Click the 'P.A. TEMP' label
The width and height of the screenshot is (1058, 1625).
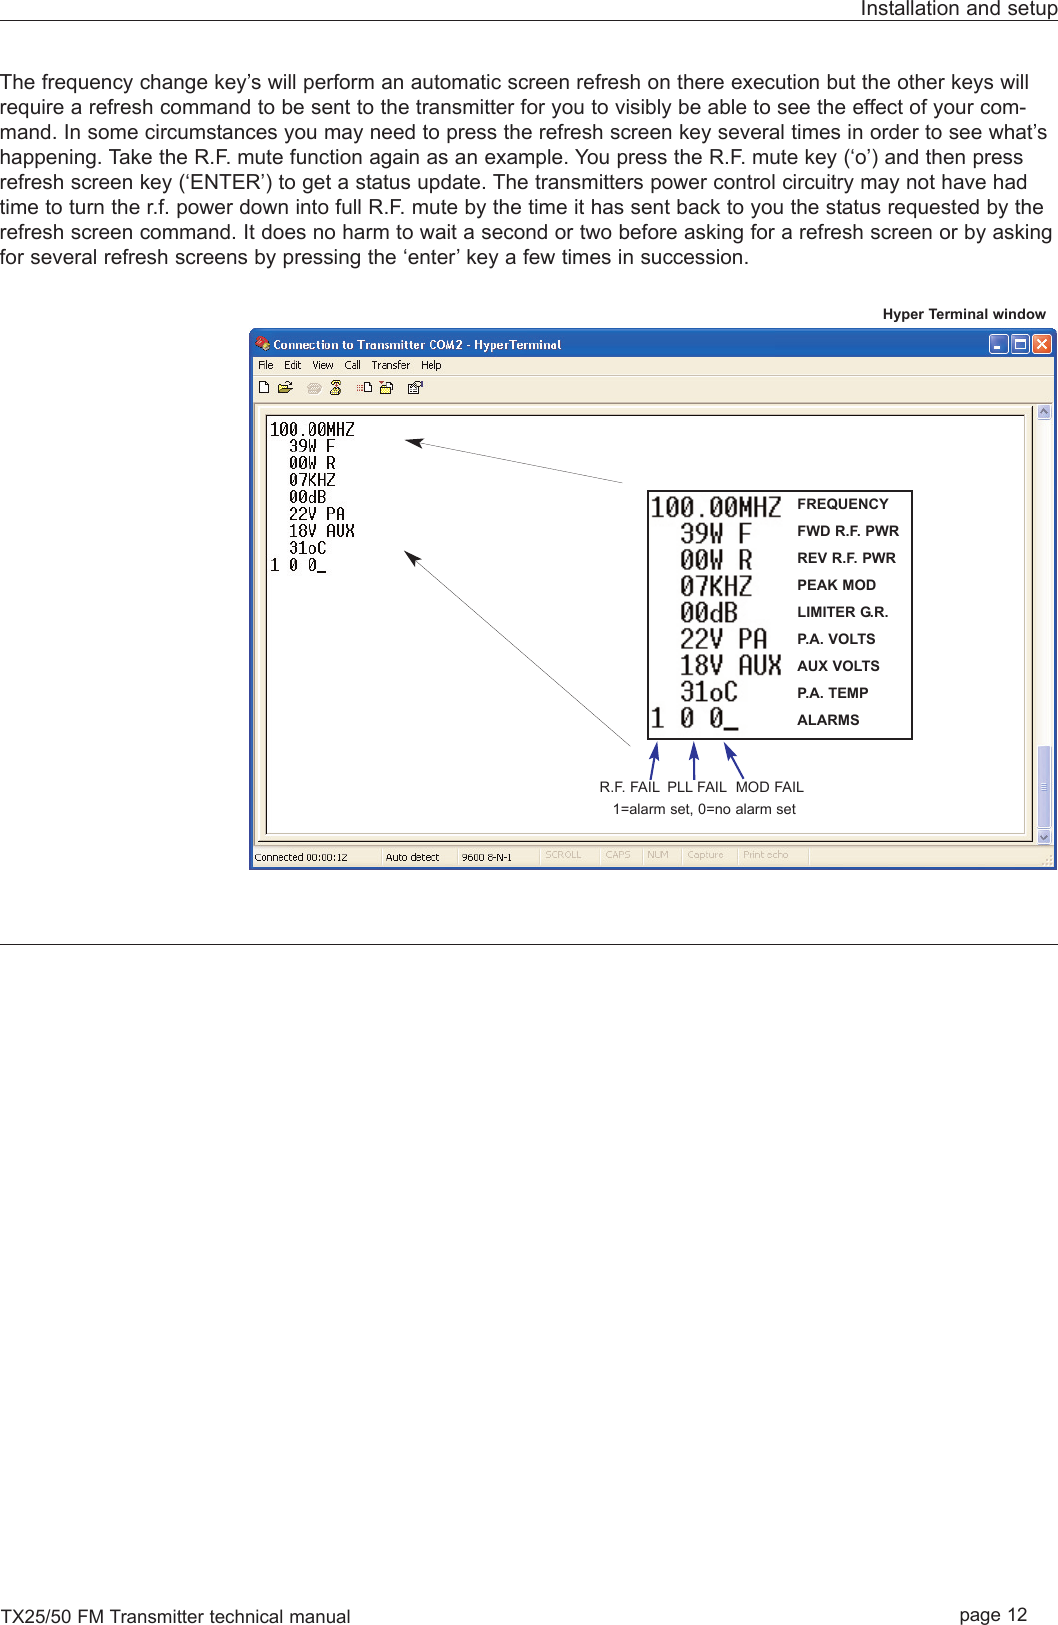coord(832,693)
